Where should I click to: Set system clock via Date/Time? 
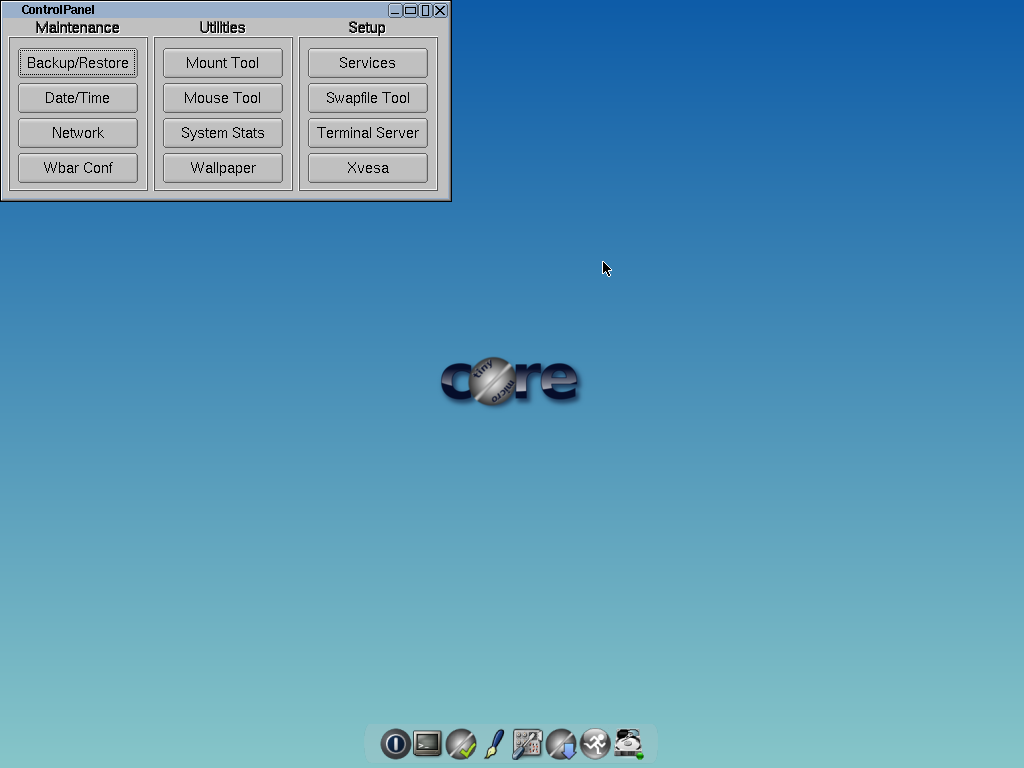pyautogui.click(x=77, y=97)
